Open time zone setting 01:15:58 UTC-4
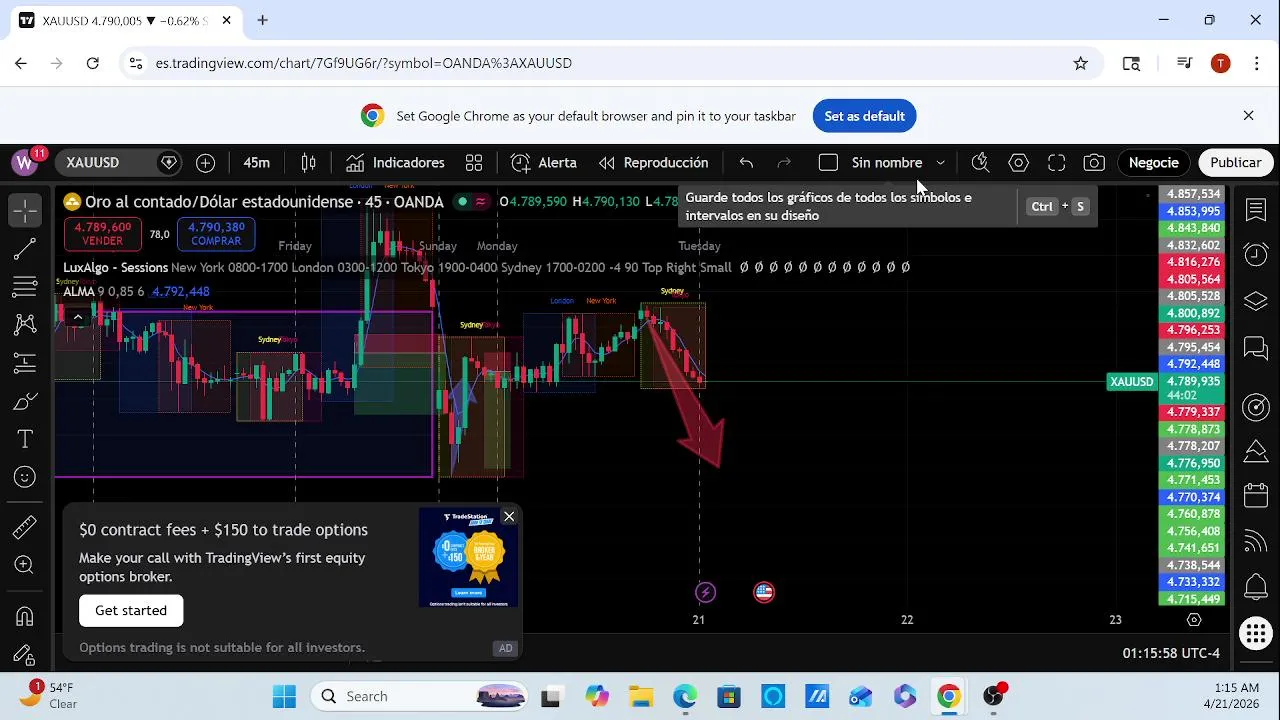Screen dimensions: 1280x720 coord(1171,653)
